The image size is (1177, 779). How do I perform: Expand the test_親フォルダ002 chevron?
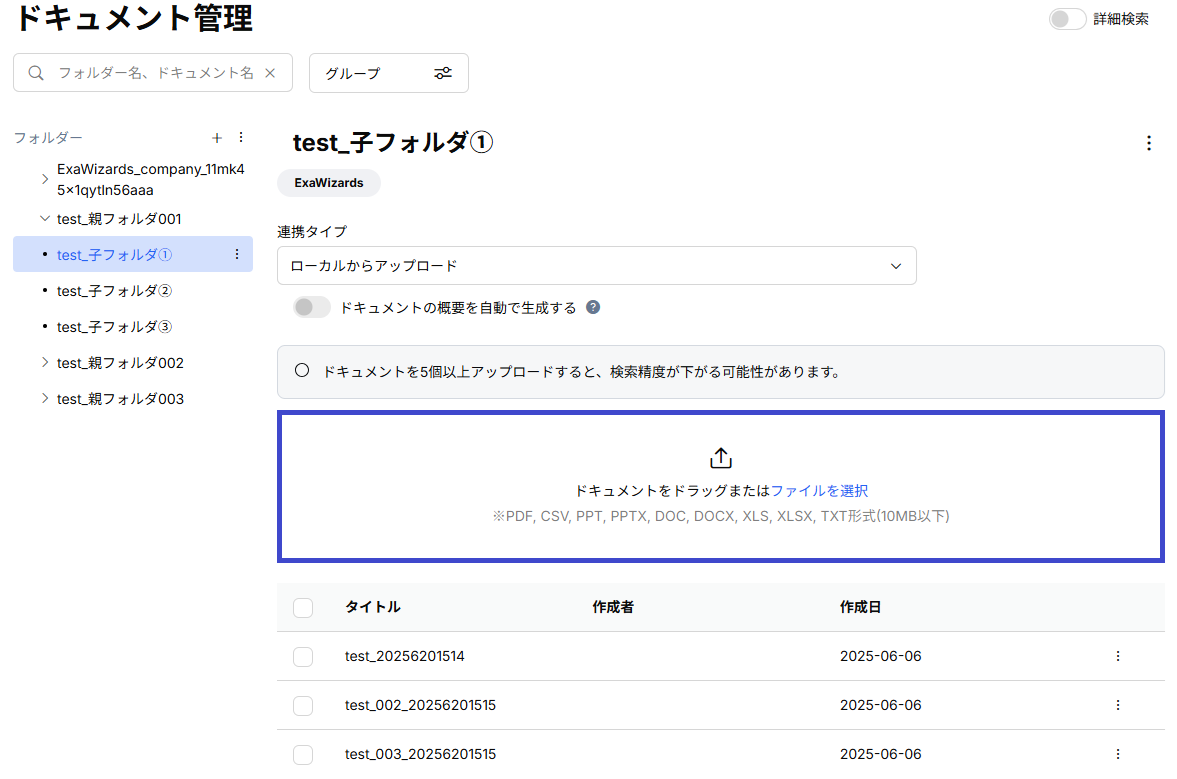tap(45, 362)
